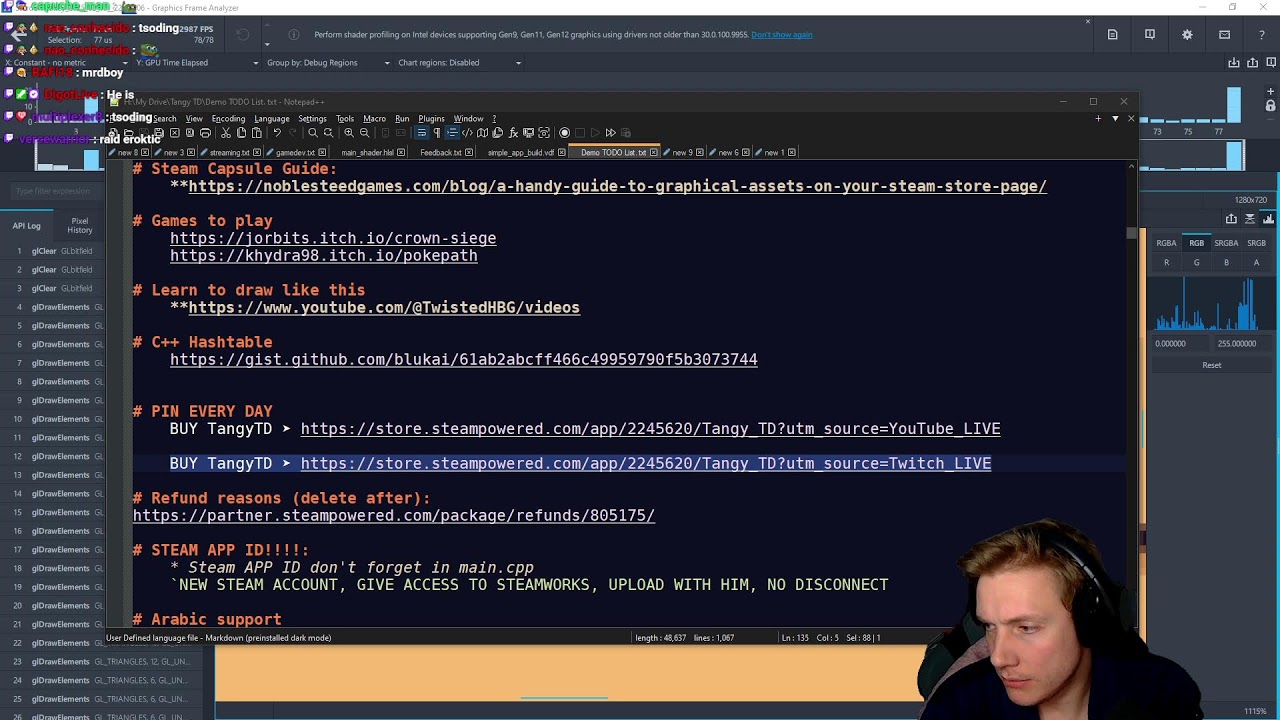The image size is (1280, 720).
Task: Toggle the Indent Guide toolbar icon
Action: point(452,133)
